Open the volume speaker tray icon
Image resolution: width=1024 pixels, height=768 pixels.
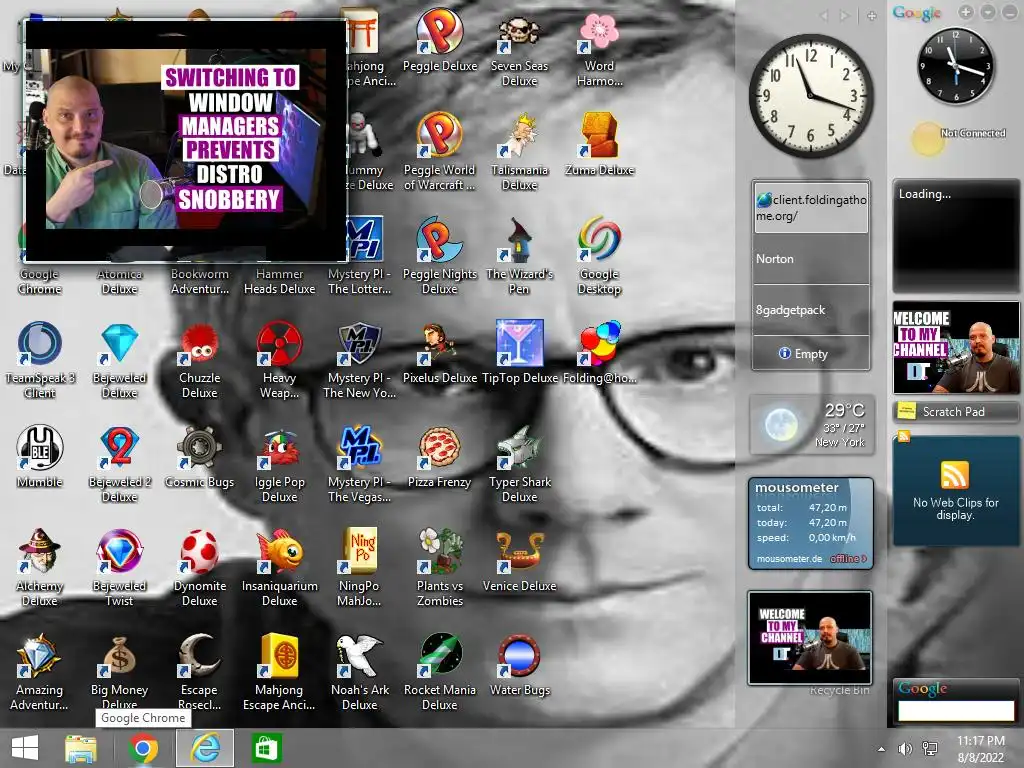pyautogui.click(x=905, y=749)
